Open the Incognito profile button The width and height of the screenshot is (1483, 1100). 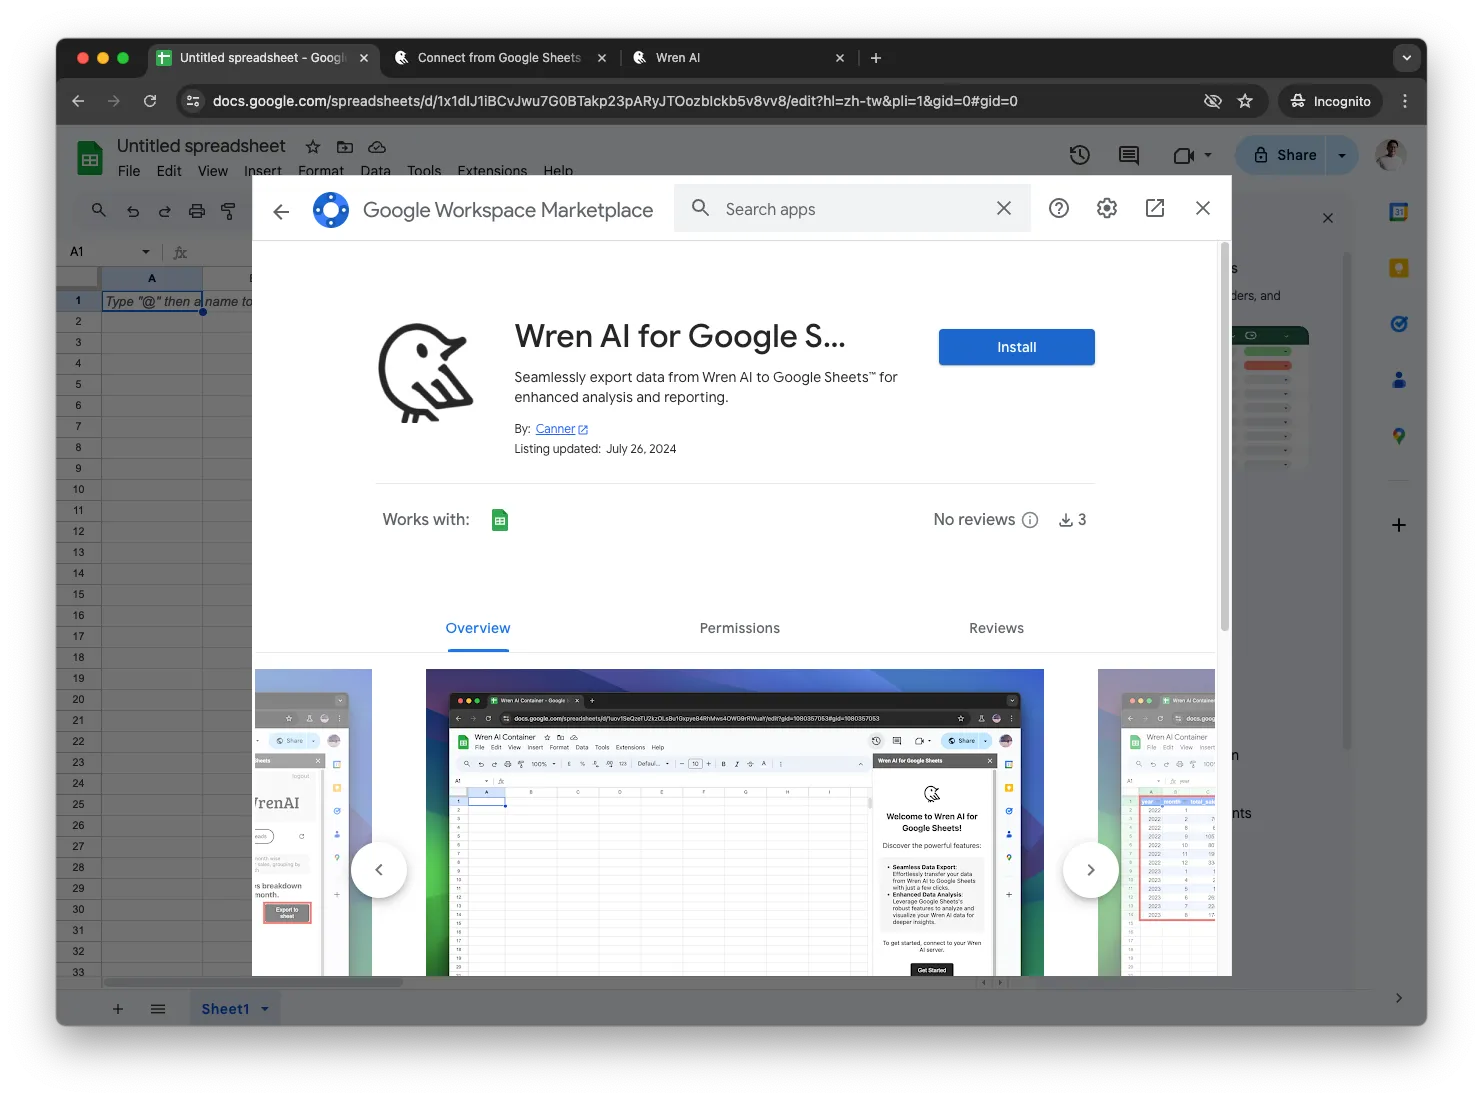pos(1331,101)
